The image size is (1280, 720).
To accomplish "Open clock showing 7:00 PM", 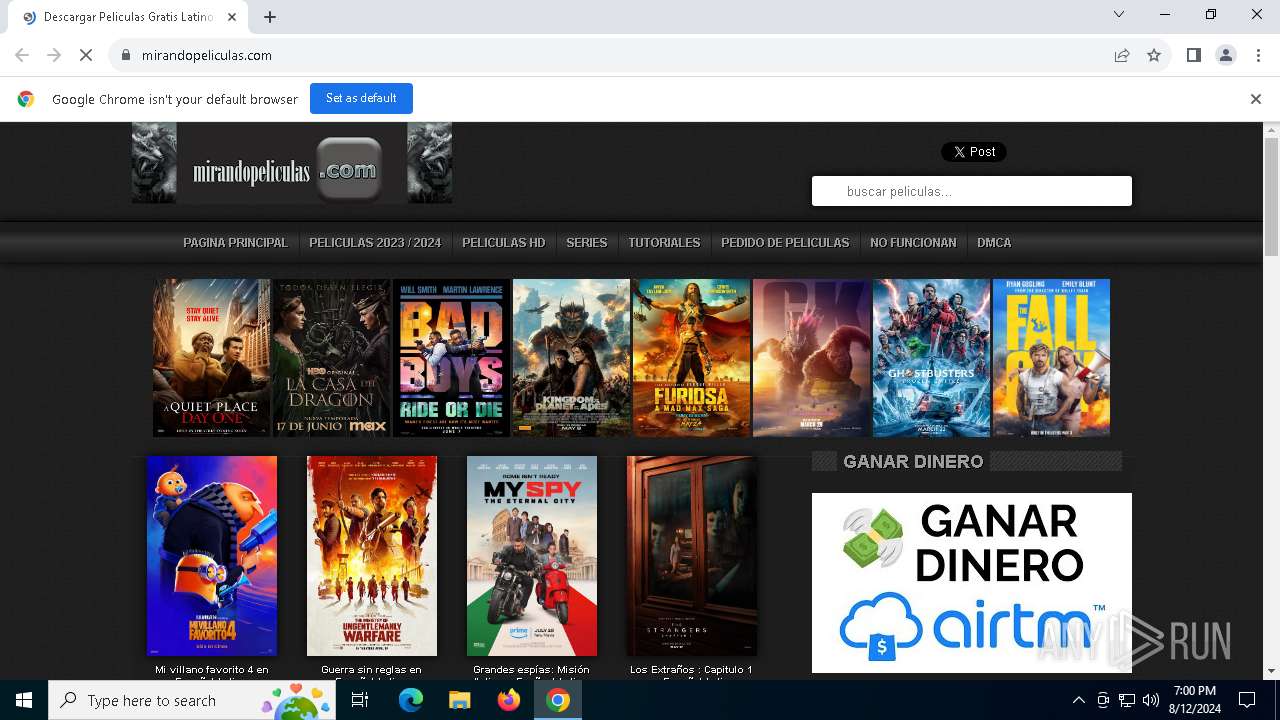I will pyautogui.click(x=1195, y=700).
